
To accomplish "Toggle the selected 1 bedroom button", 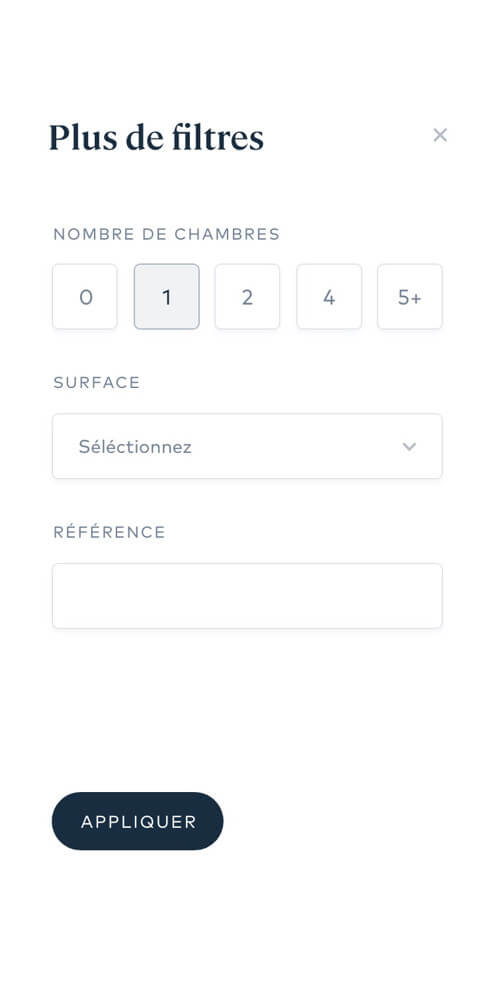I will (x=166, y=297).
